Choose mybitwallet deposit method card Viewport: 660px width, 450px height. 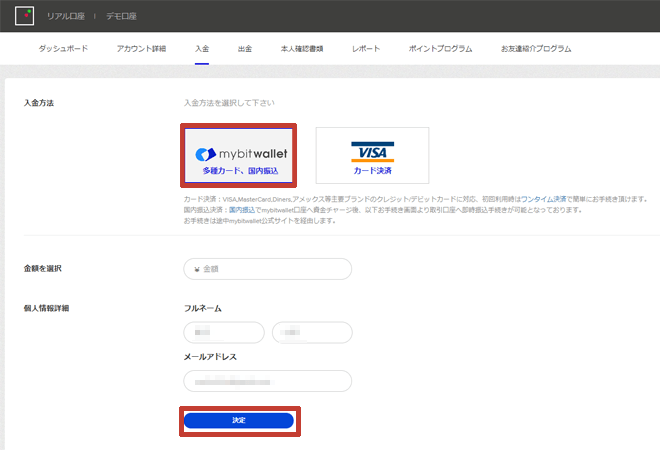click(x=239, y=155)
